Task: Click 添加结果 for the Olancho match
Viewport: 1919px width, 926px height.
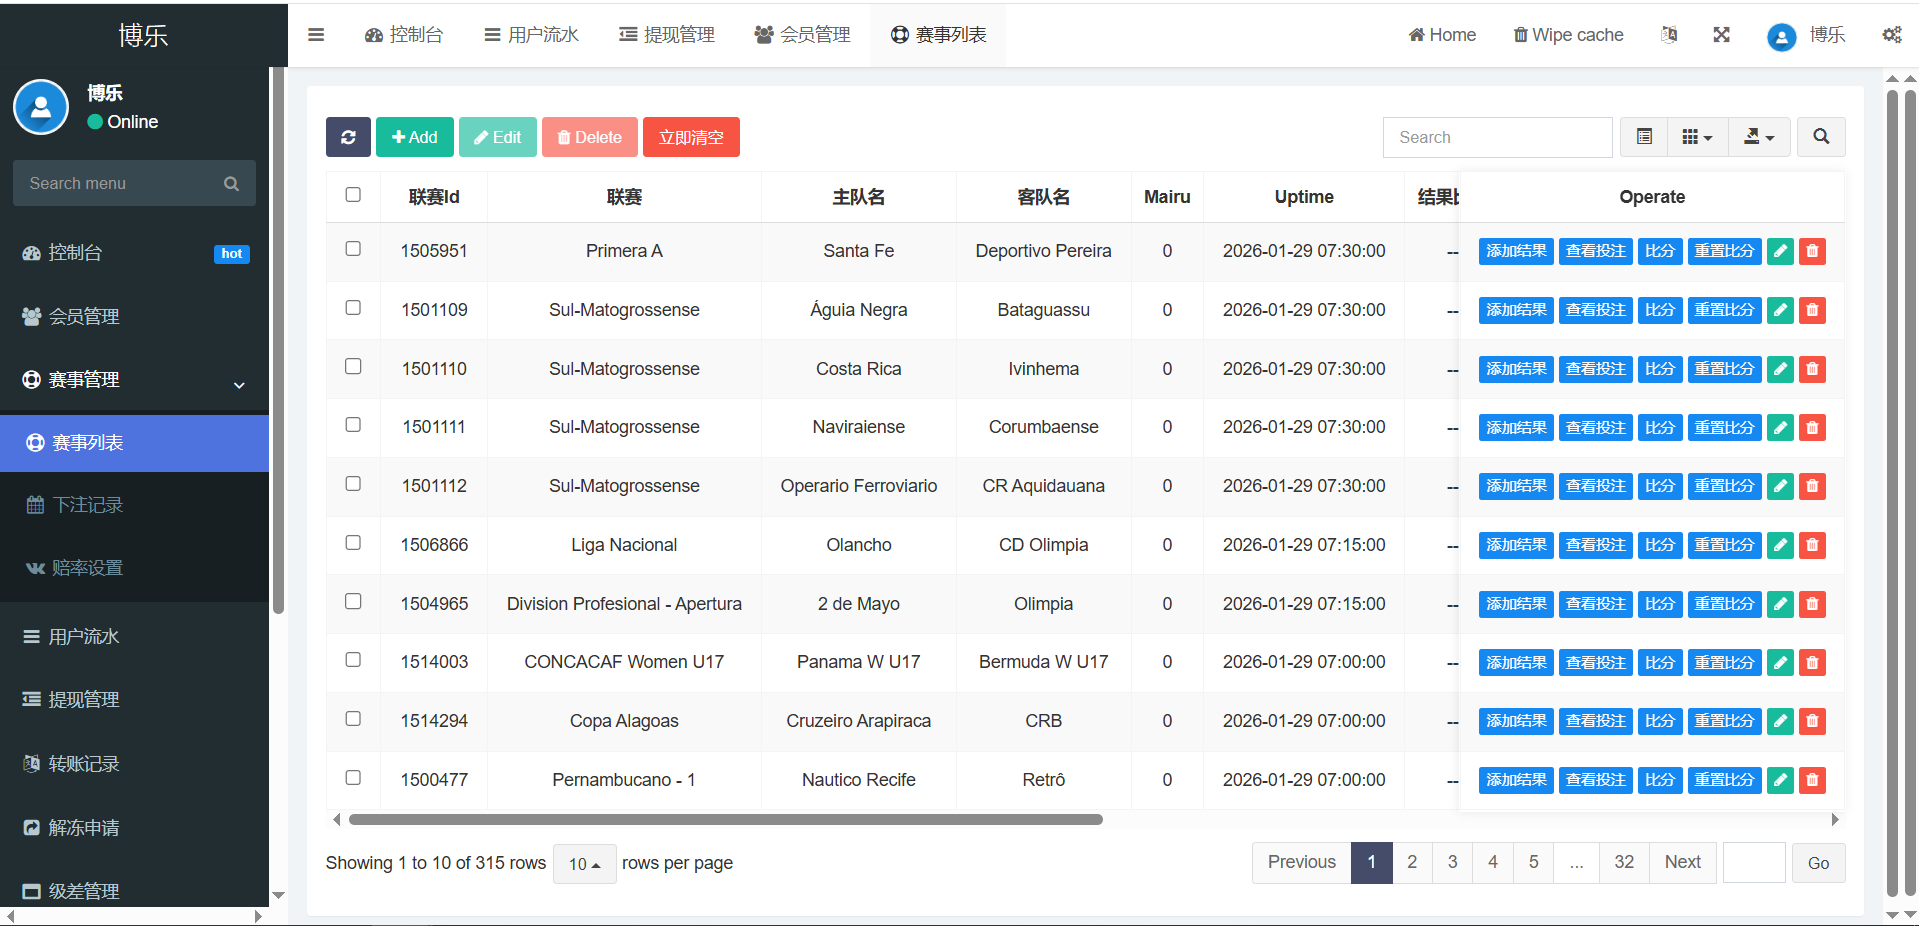Action: coord(1515,545)
